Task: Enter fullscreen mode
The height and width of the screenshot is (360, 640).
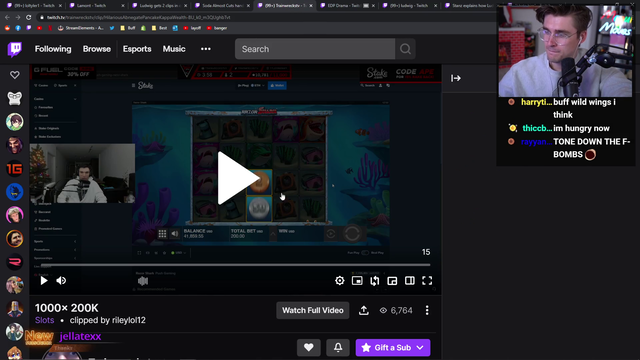Action: 427,280
